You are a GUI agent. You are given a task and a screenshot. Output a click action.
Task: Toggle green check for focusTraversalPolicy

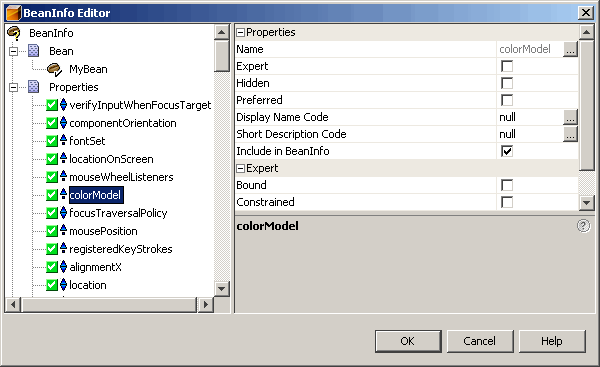[52, 213]
